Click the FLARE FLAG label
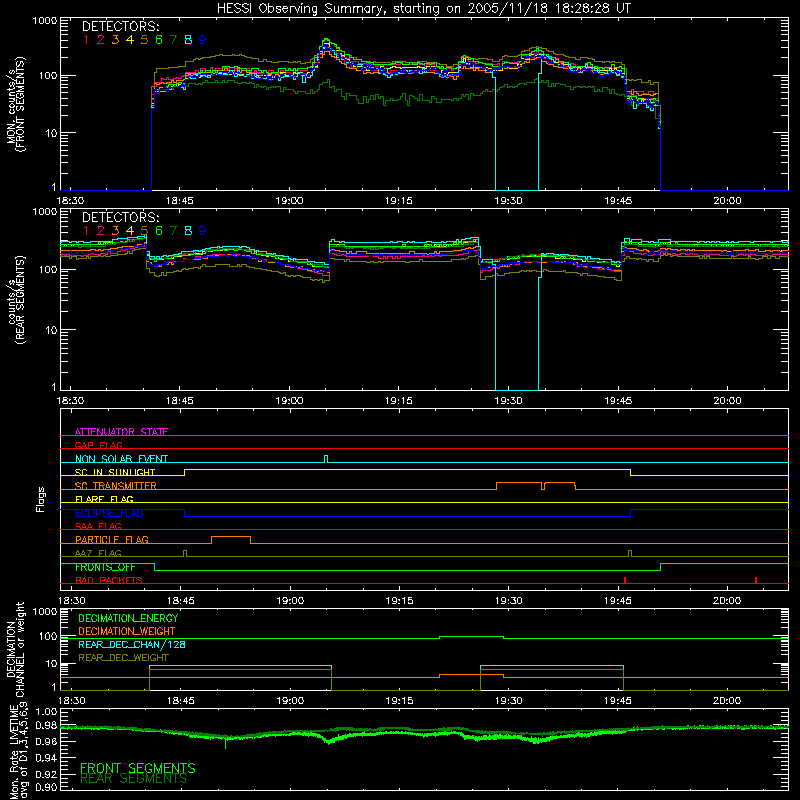Viewport: 800px width, 800px height. click(104, 499)
